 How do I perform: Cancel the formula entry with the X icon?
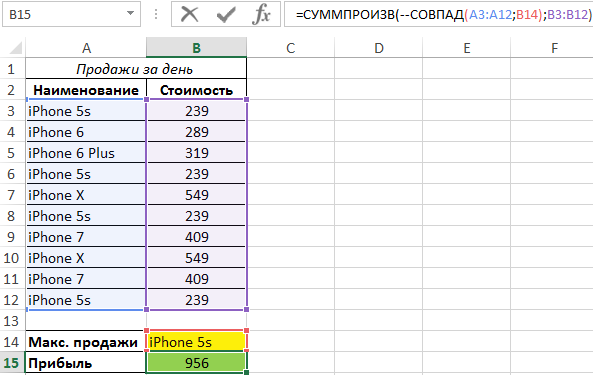(x=189, y=15)
